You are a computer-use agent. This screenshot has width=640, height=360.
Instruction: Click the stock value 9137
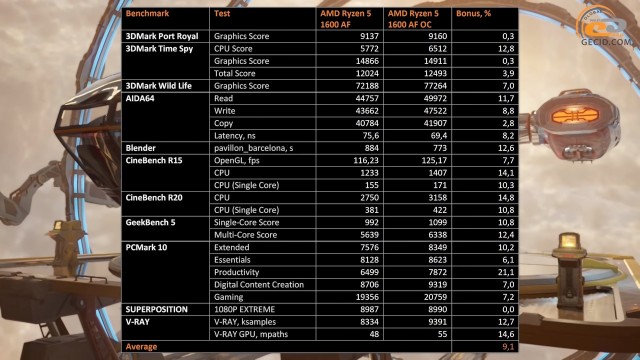[369, 36]
